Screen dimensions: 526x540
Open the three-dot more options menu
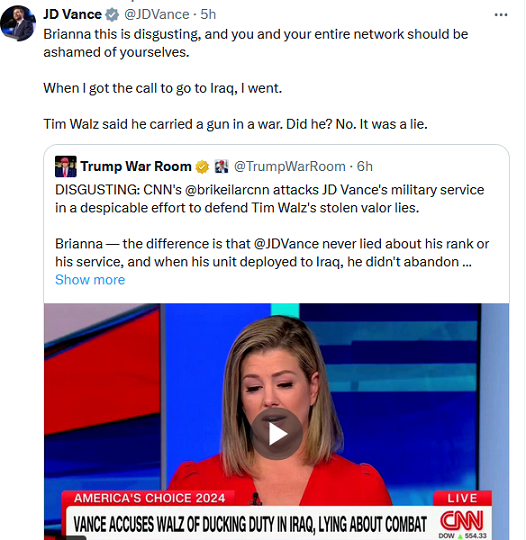coord(501,15)
